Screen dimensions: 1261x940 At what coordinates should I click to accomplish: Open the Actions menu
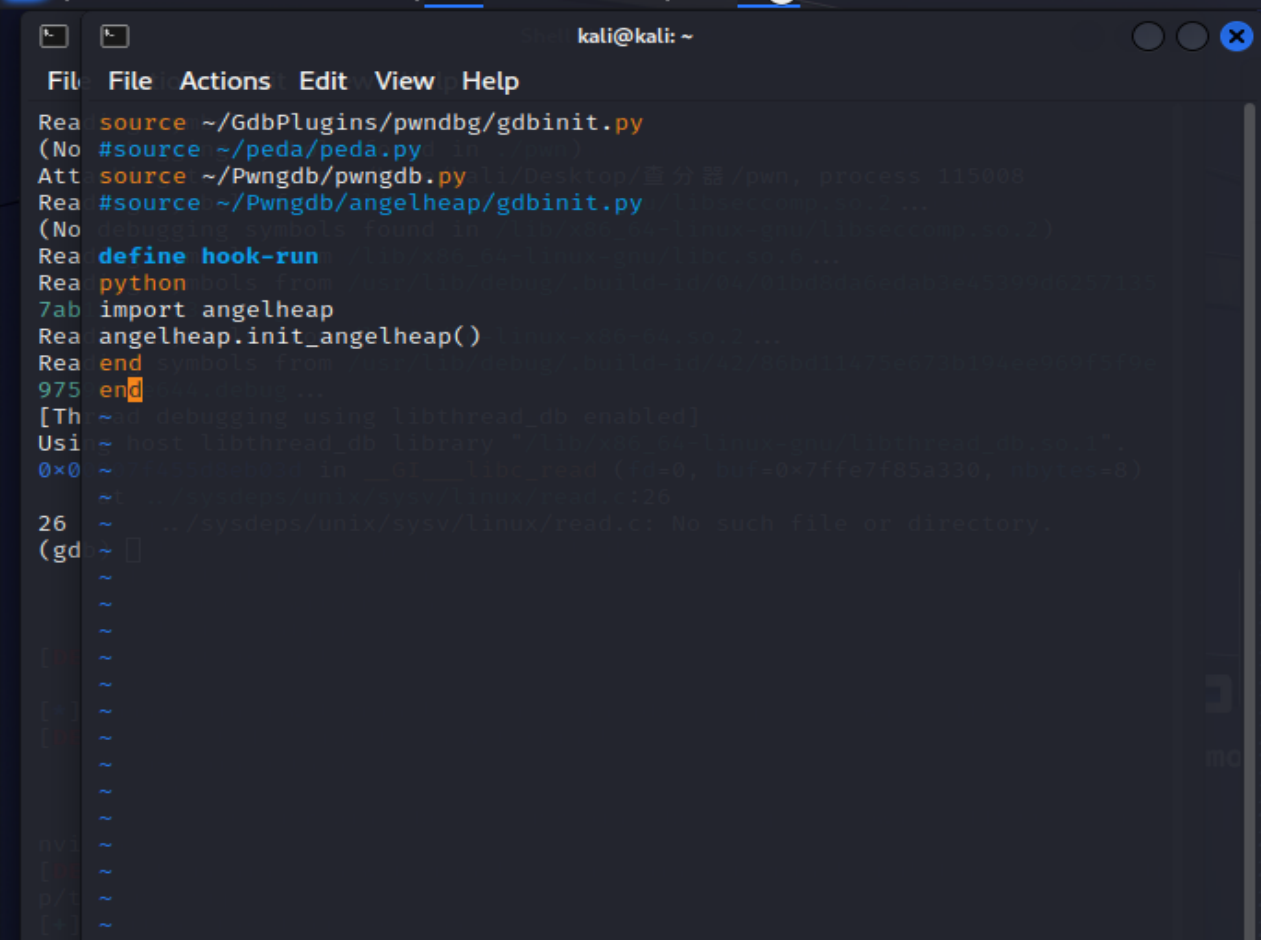click(225, 81)
